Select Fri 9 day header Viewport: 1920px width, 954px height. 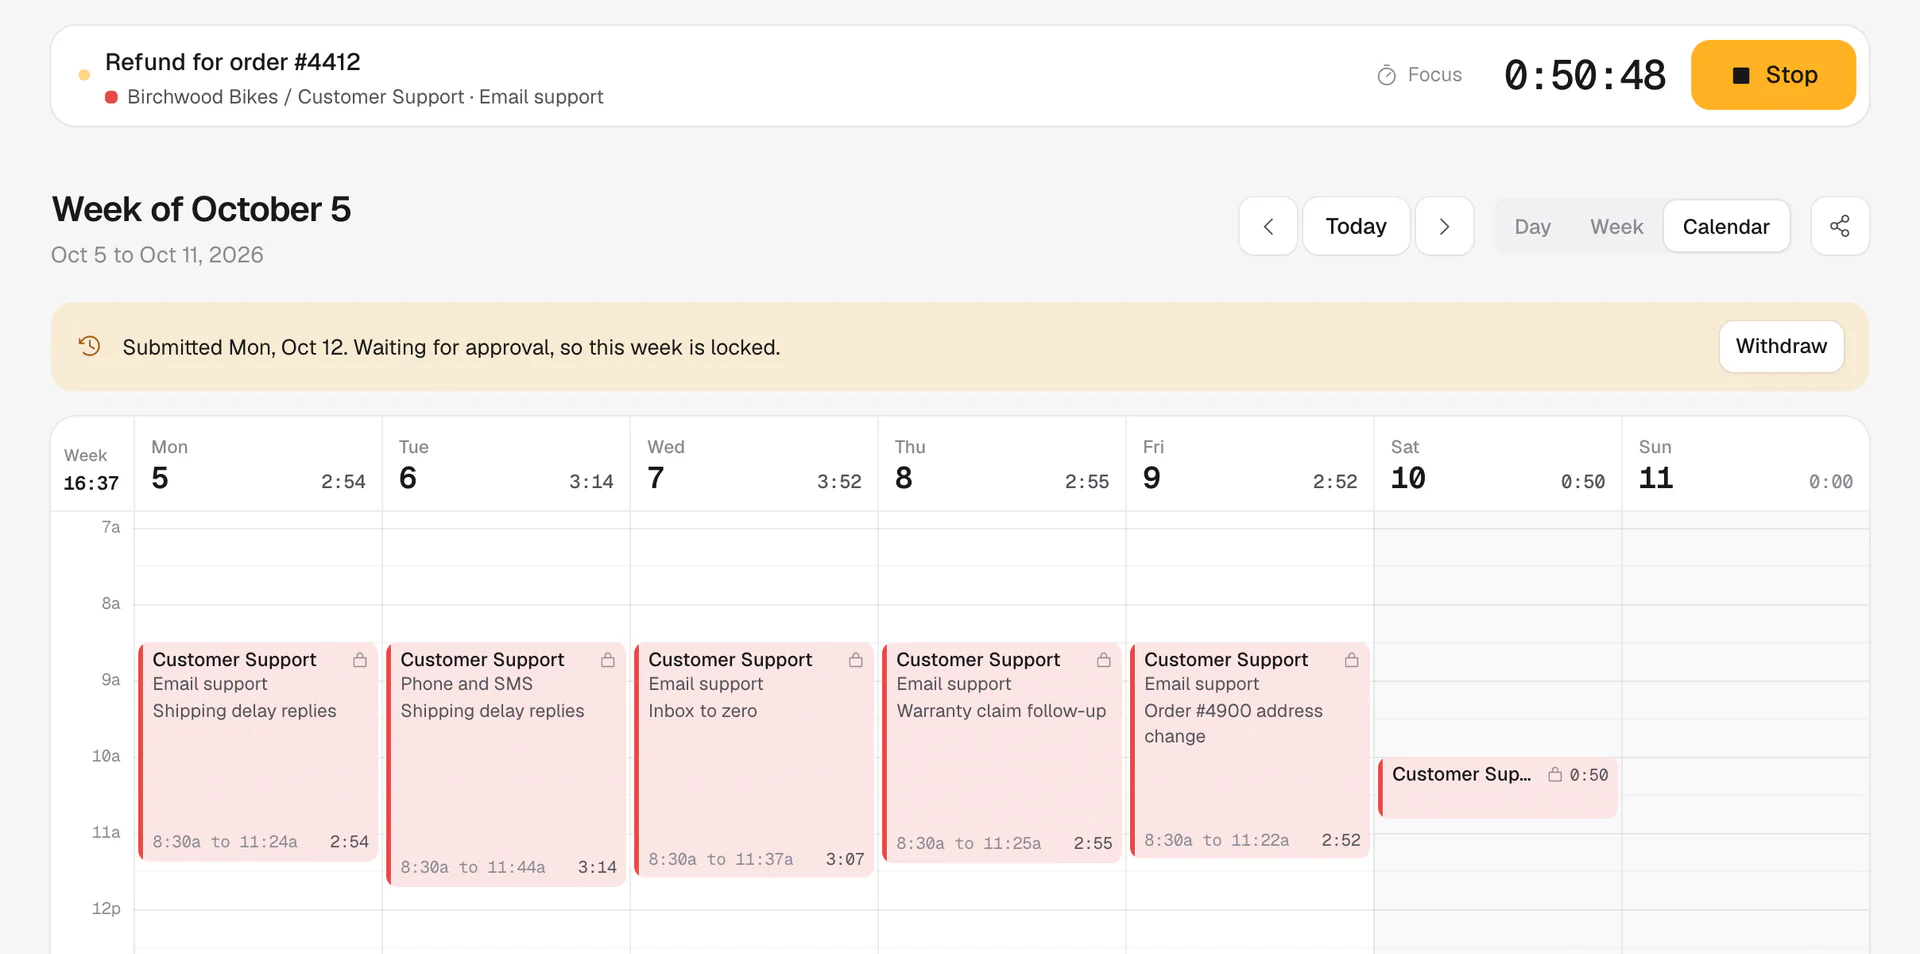pyautogui.click(x=1250, y=465)
